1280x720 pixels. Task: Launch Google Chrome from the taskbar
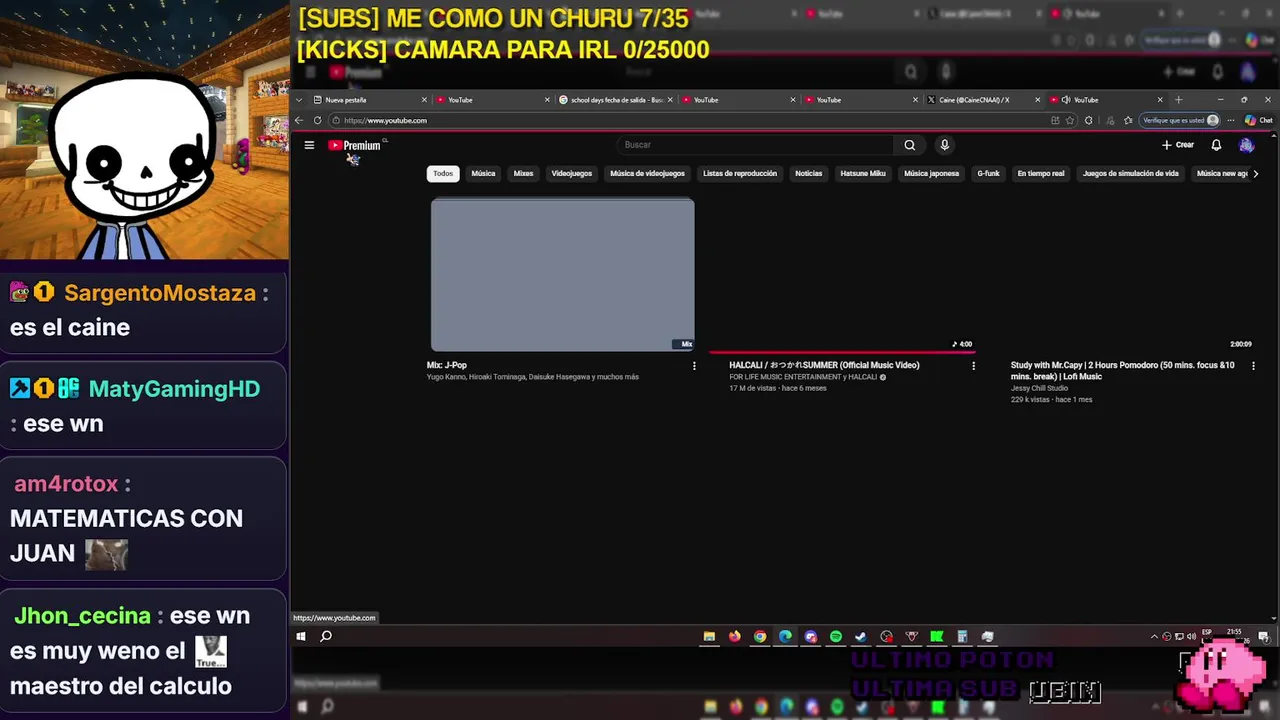click(760, 636)
